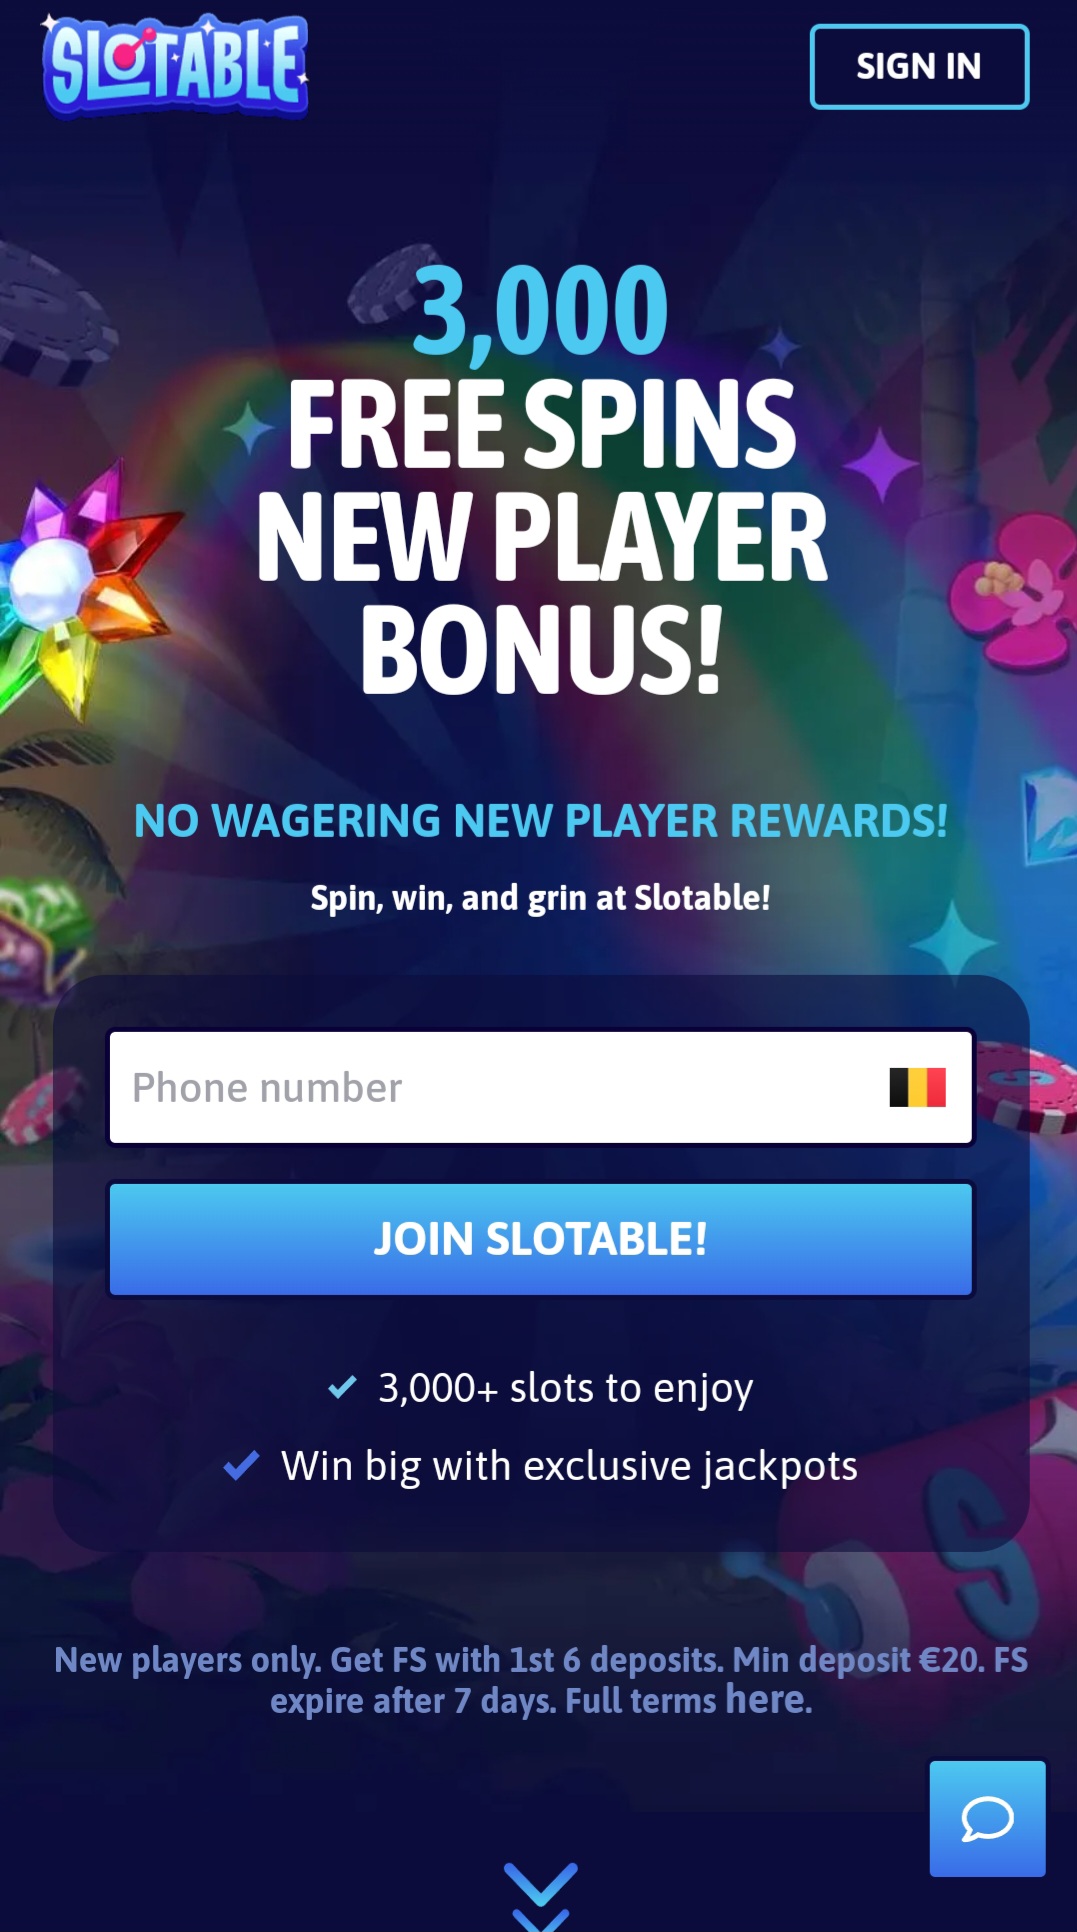Click the pink poker chip beside the form

tap(1027, 1085)
